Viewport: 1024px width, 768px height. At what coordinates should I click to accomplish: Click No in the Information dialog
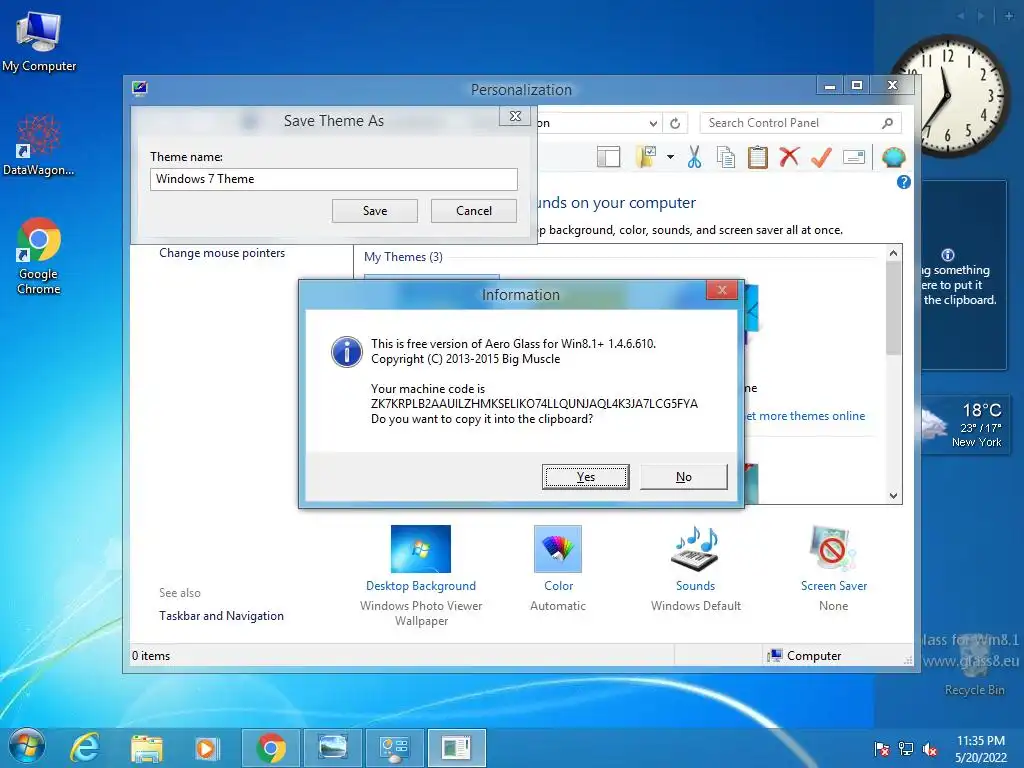pyautogui.click(x=684, y=477)
